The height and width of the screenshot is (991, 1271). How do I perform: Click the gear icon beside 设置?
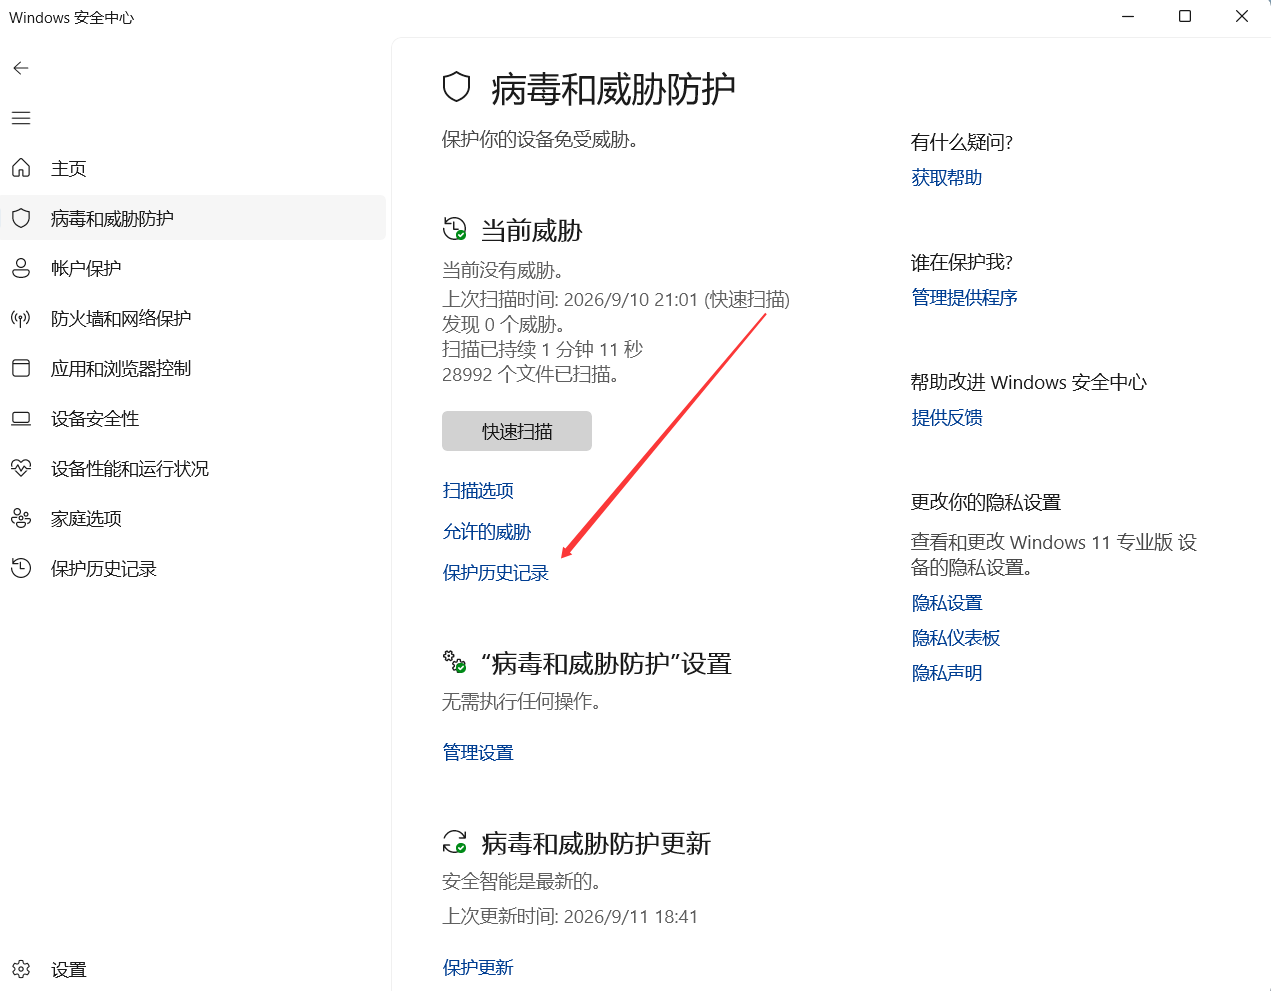(x=21, y=969)
